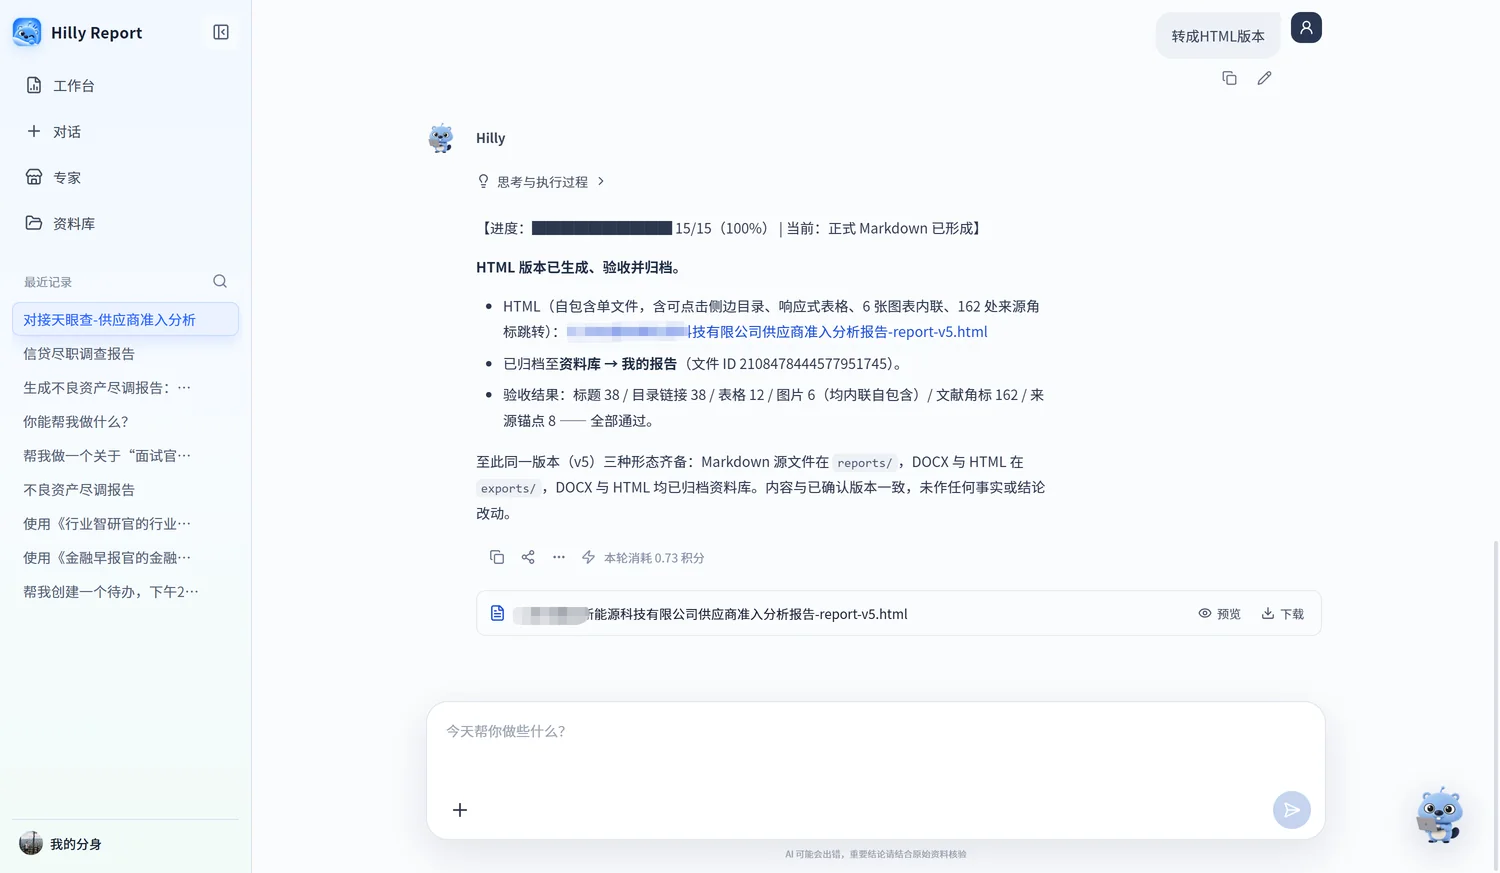The height and width of the screenshot is (873, 1500).
Task: Search recent records
Action: coord(220,281)
